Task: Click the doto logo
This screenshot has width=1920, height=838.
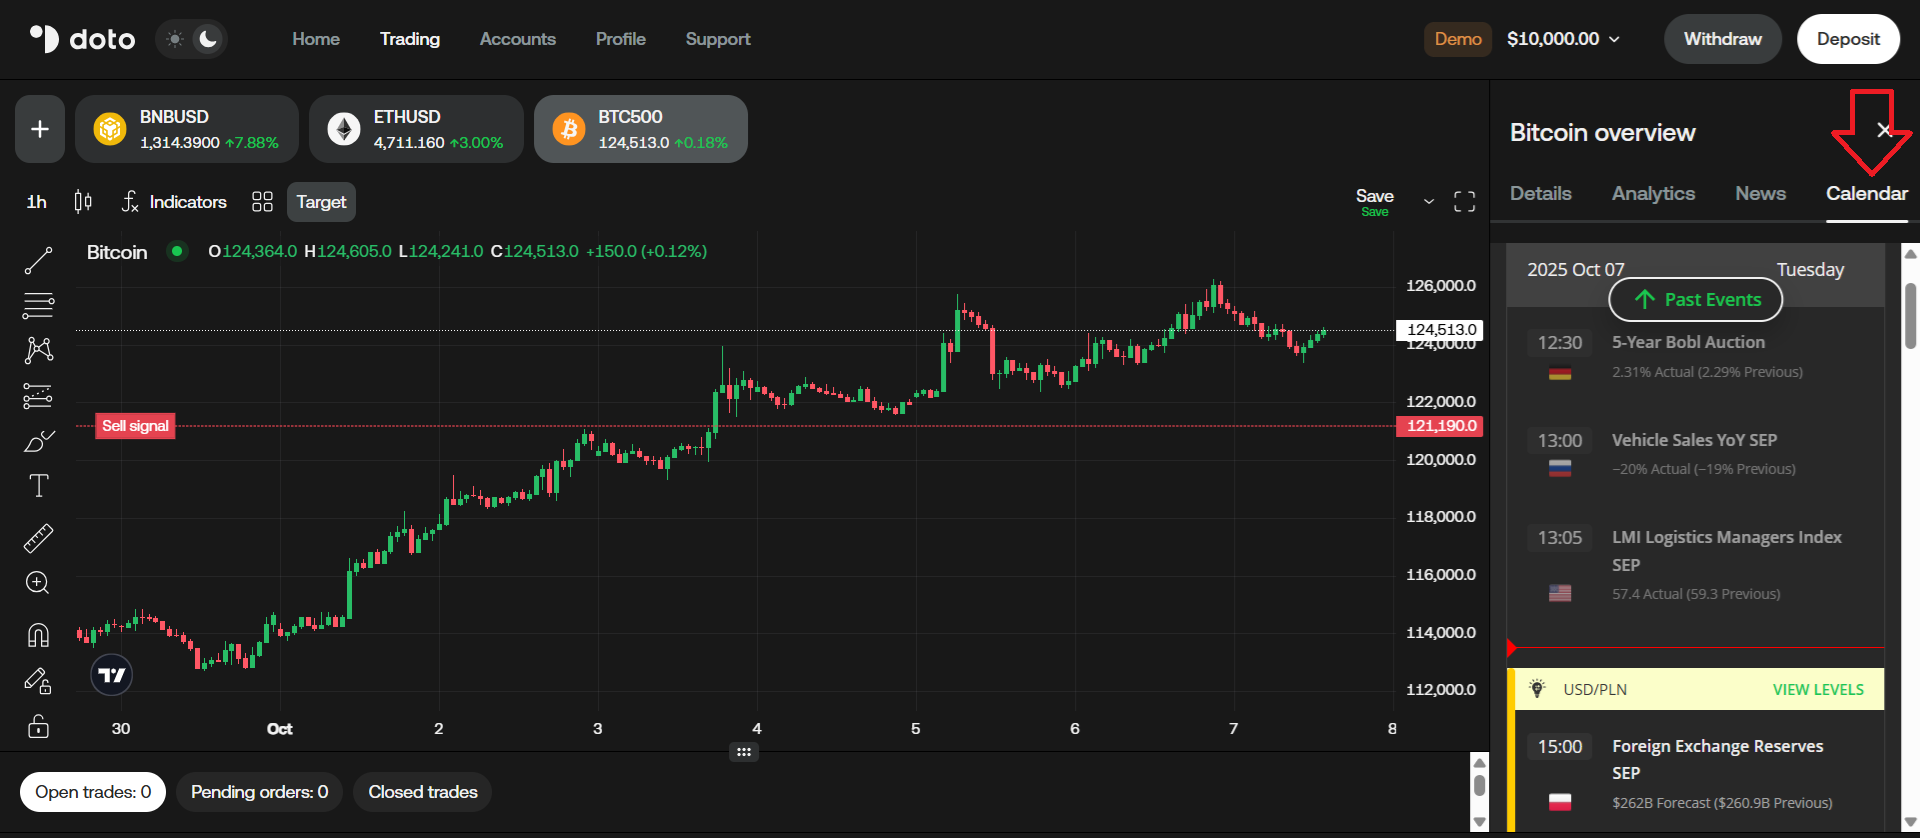Action: (82, 39)
